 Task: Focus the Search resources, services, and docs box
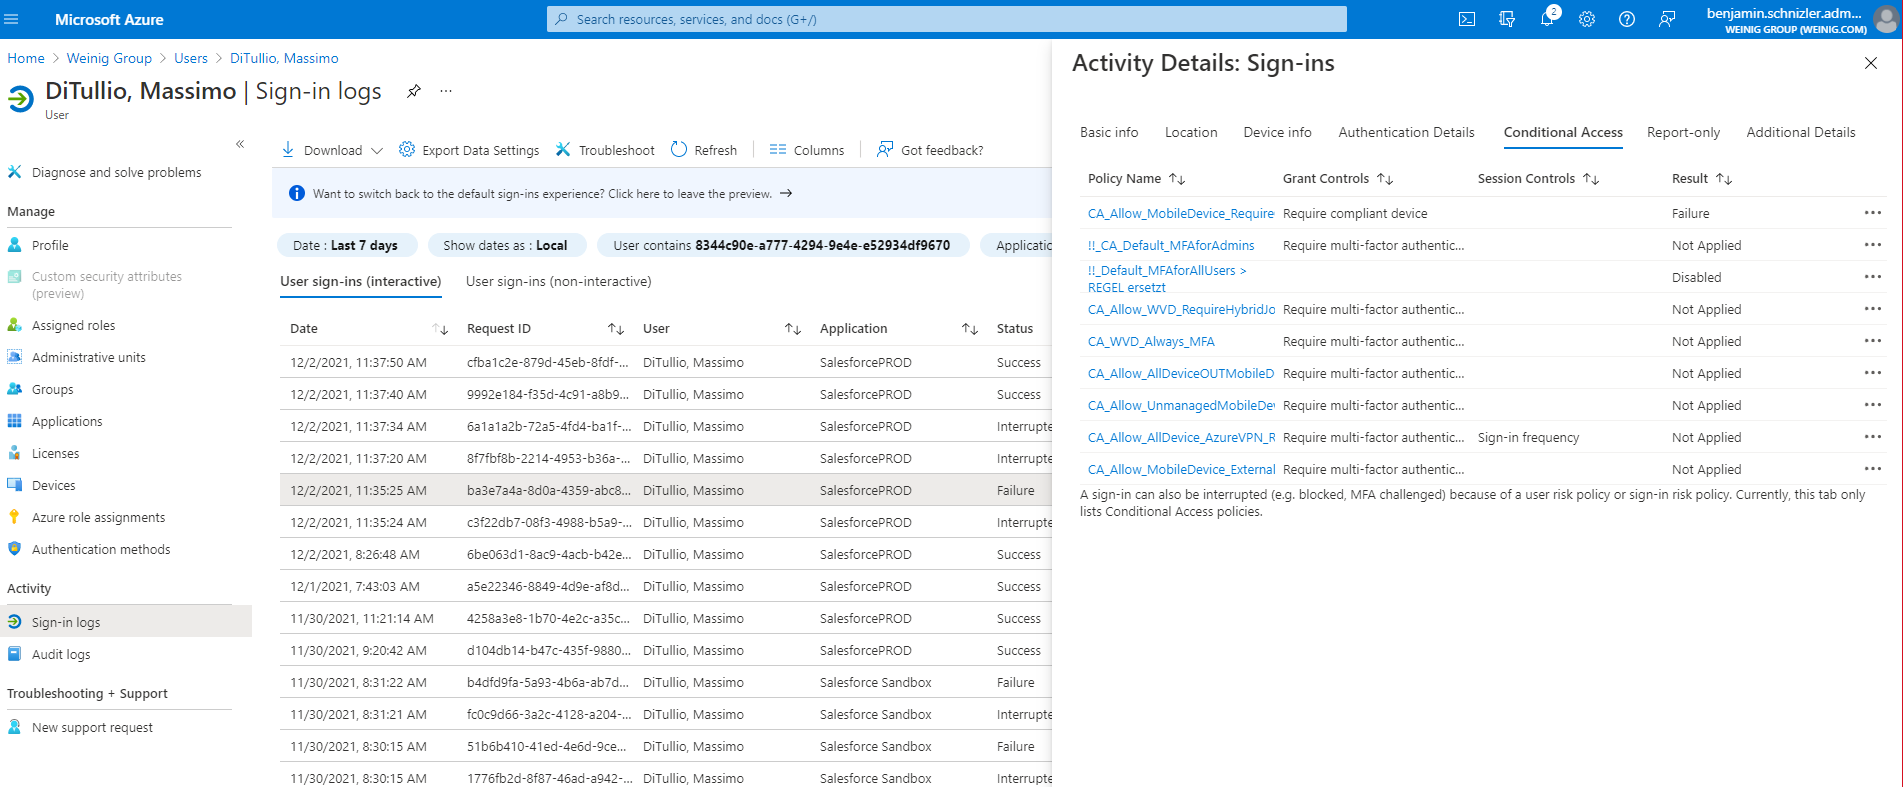point(947,19)
